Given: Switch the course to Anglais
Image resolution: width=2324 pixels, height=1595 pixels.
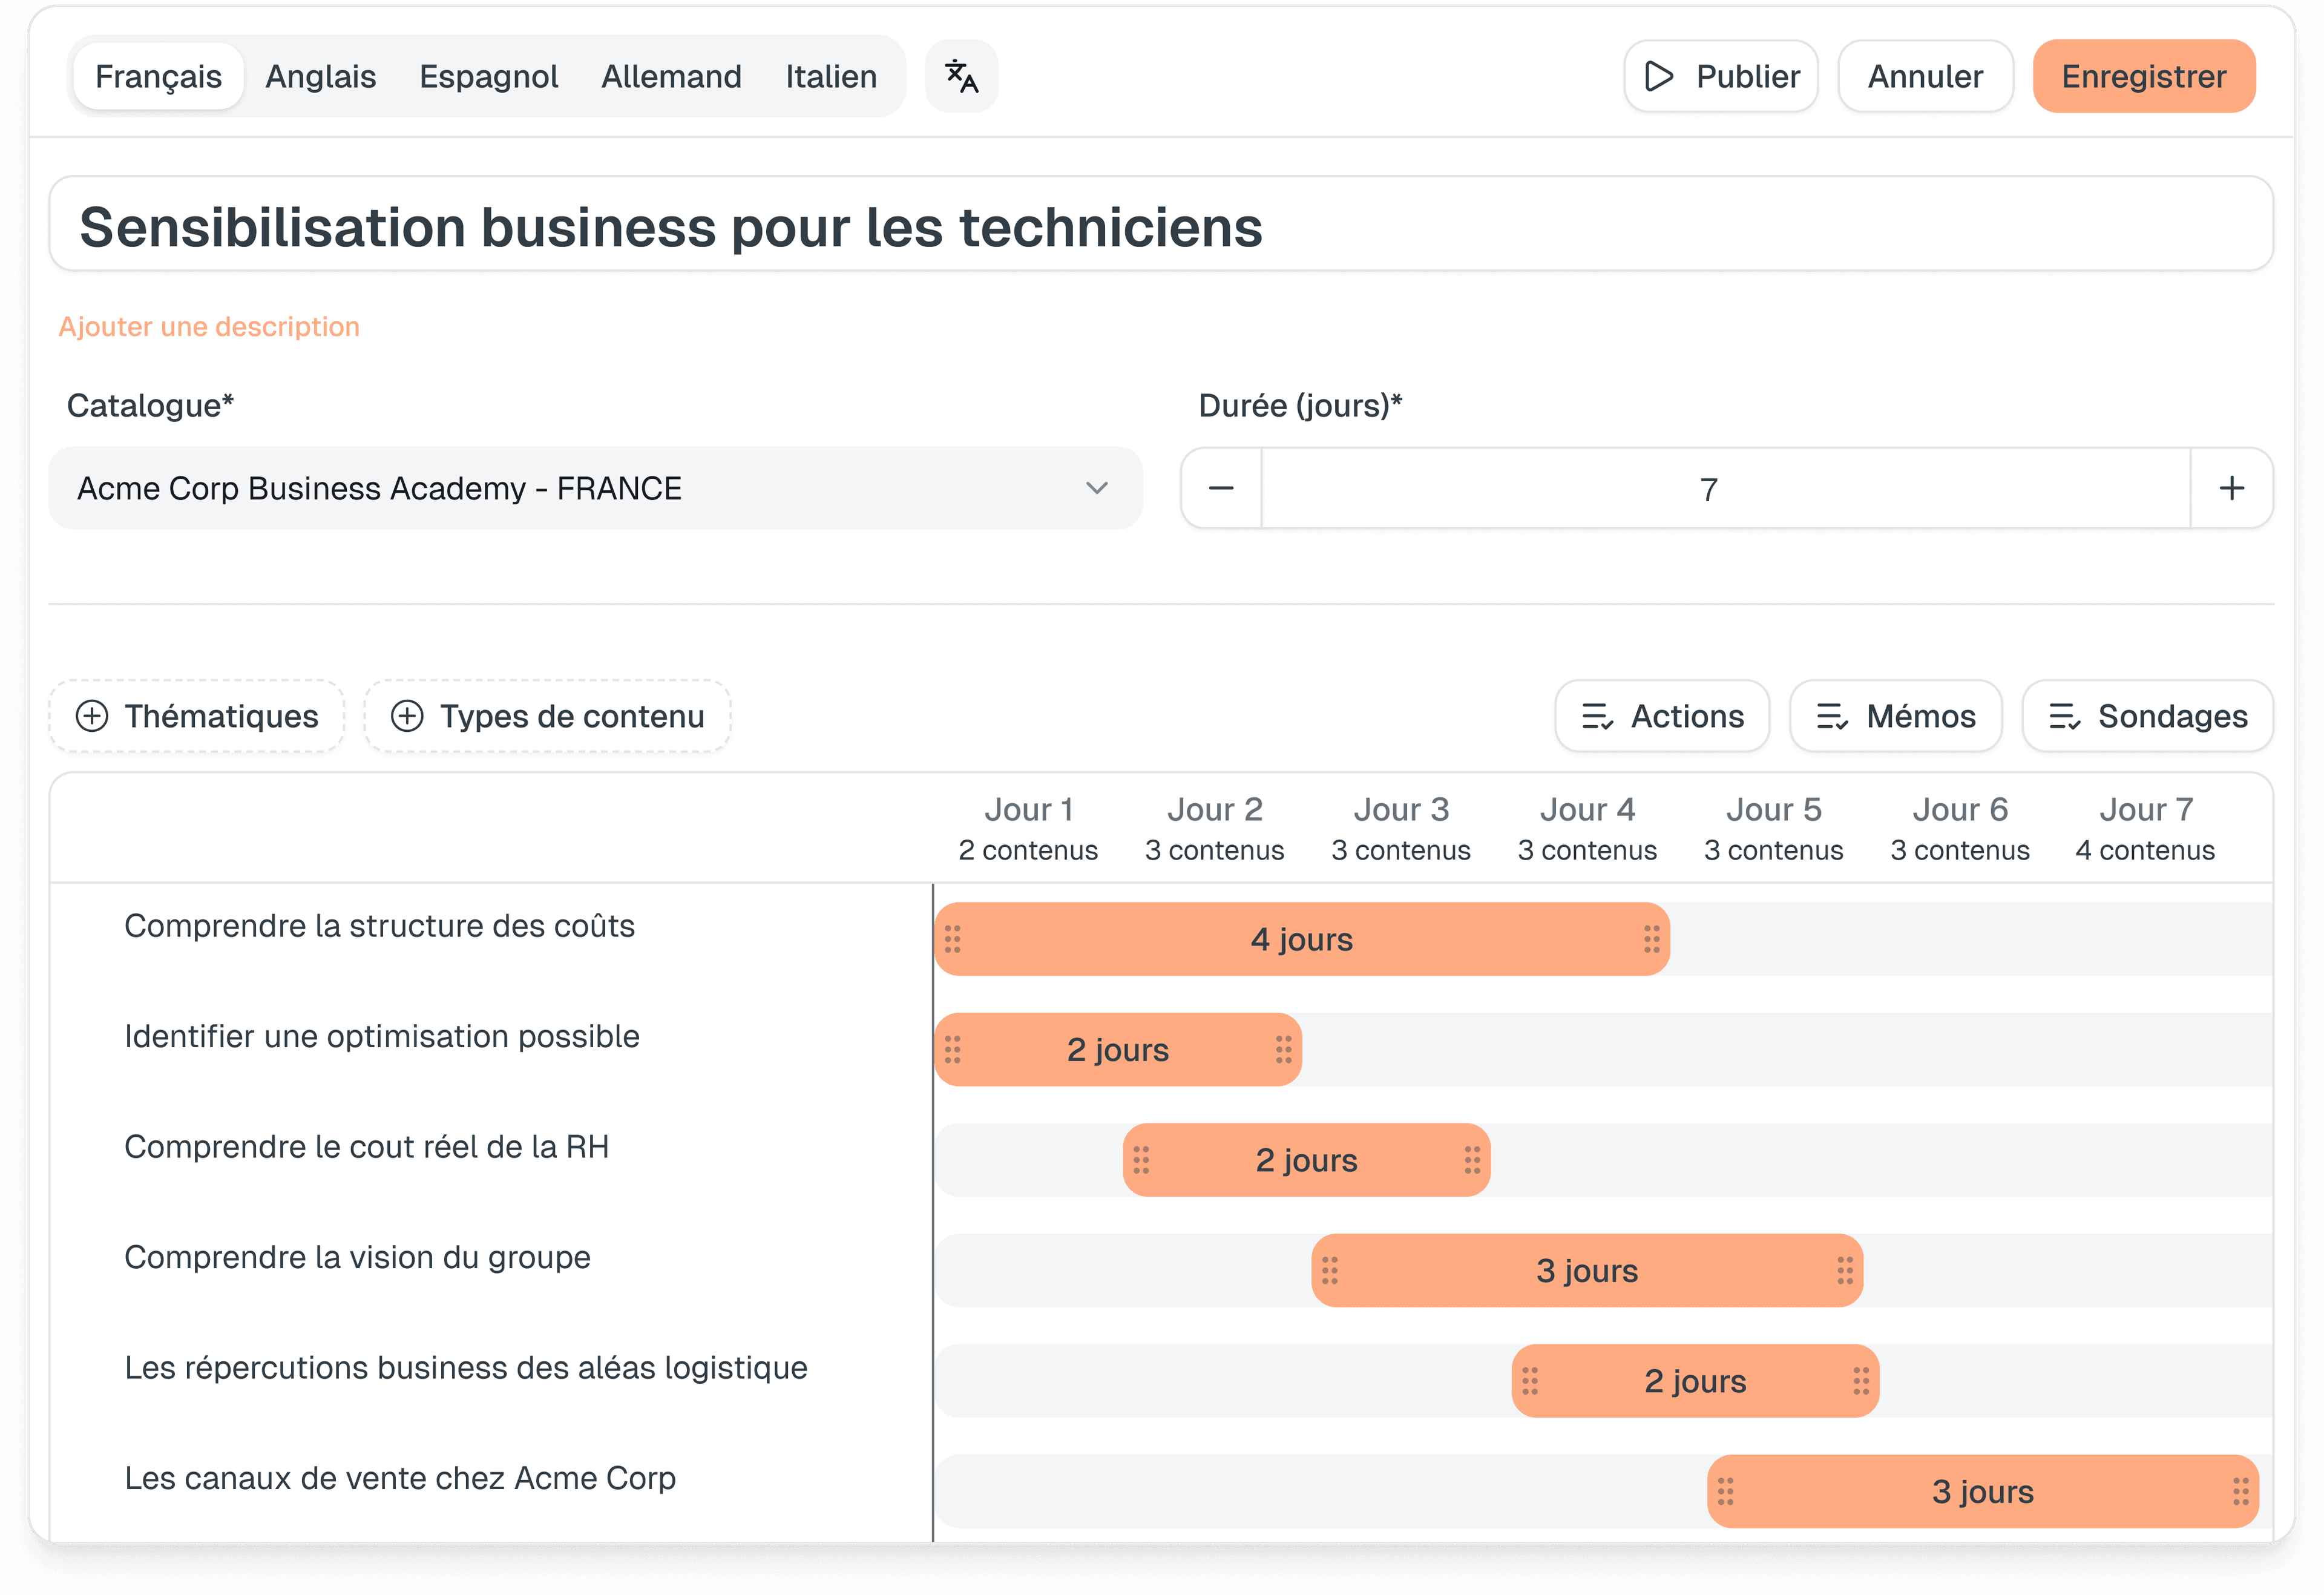Looking at the screenshot, I should 320,76.
